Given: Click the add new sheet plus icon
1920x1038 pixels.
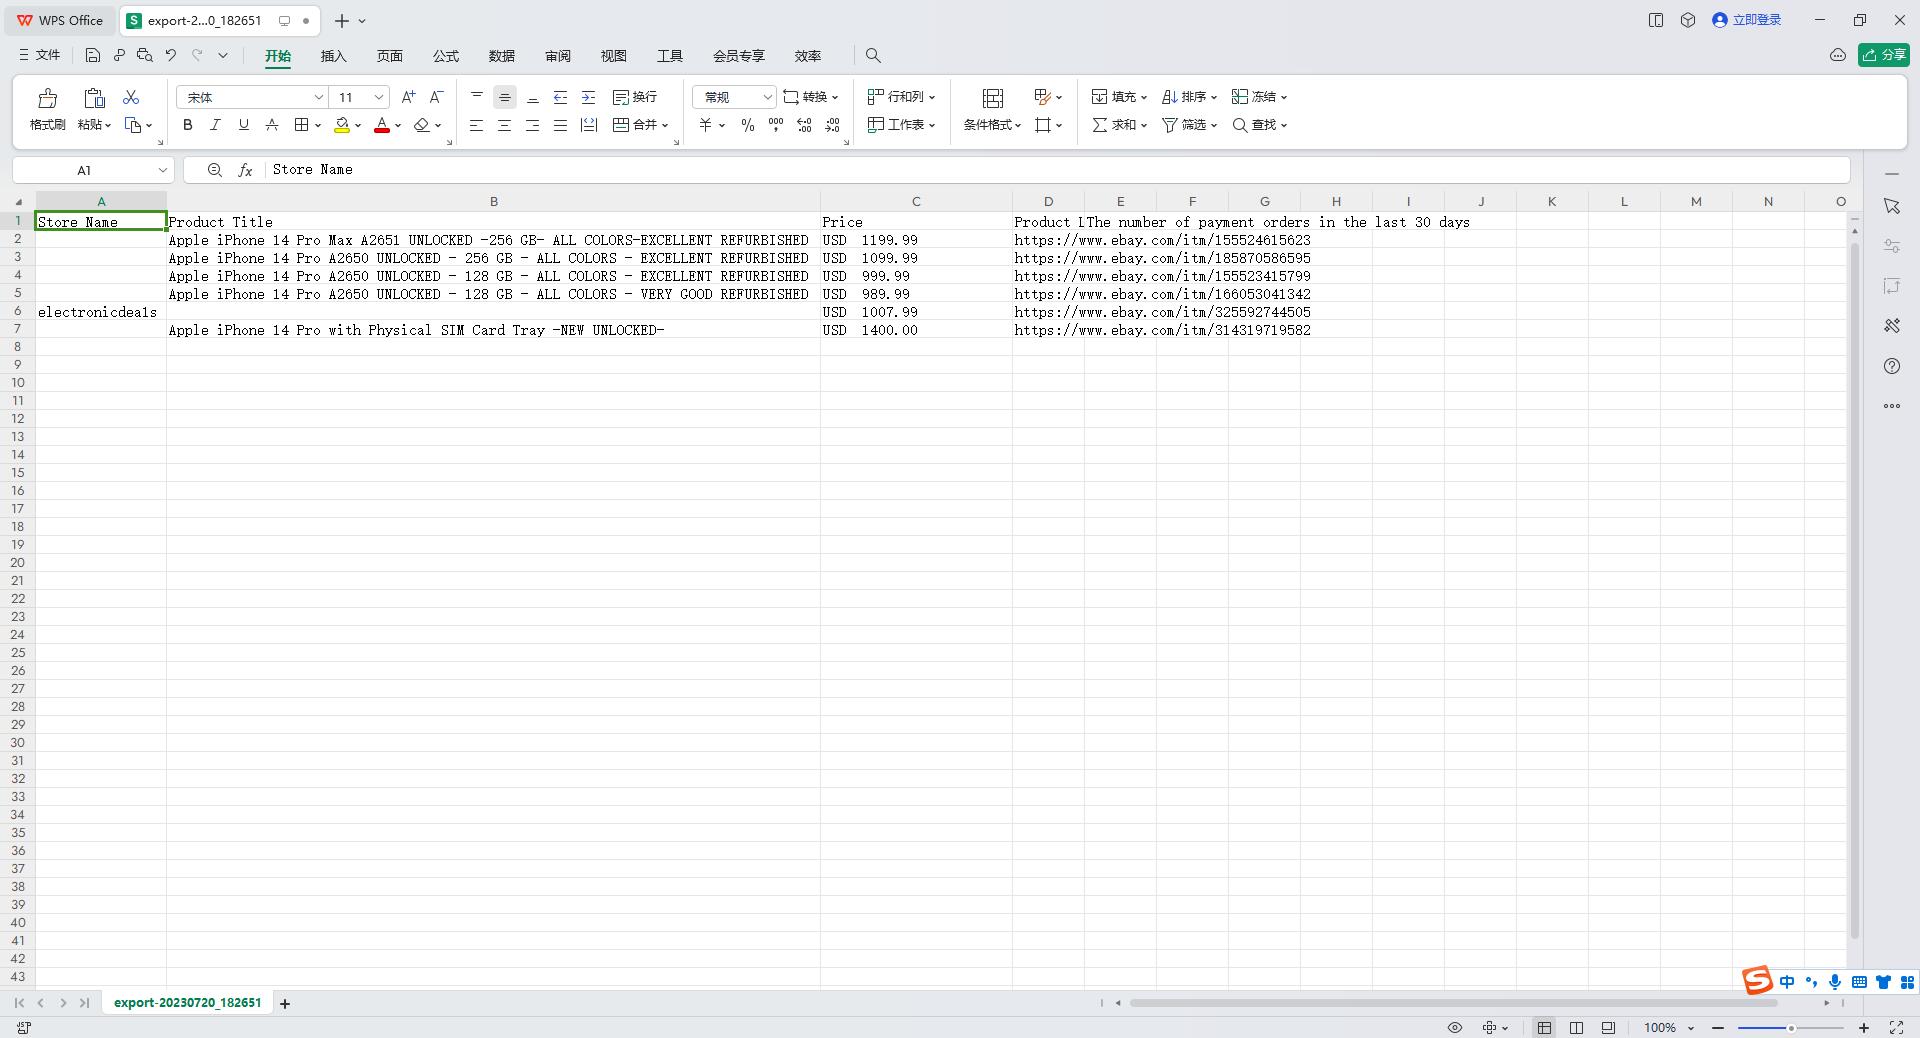Looking at the screenshot, I should pos(285,1003).
